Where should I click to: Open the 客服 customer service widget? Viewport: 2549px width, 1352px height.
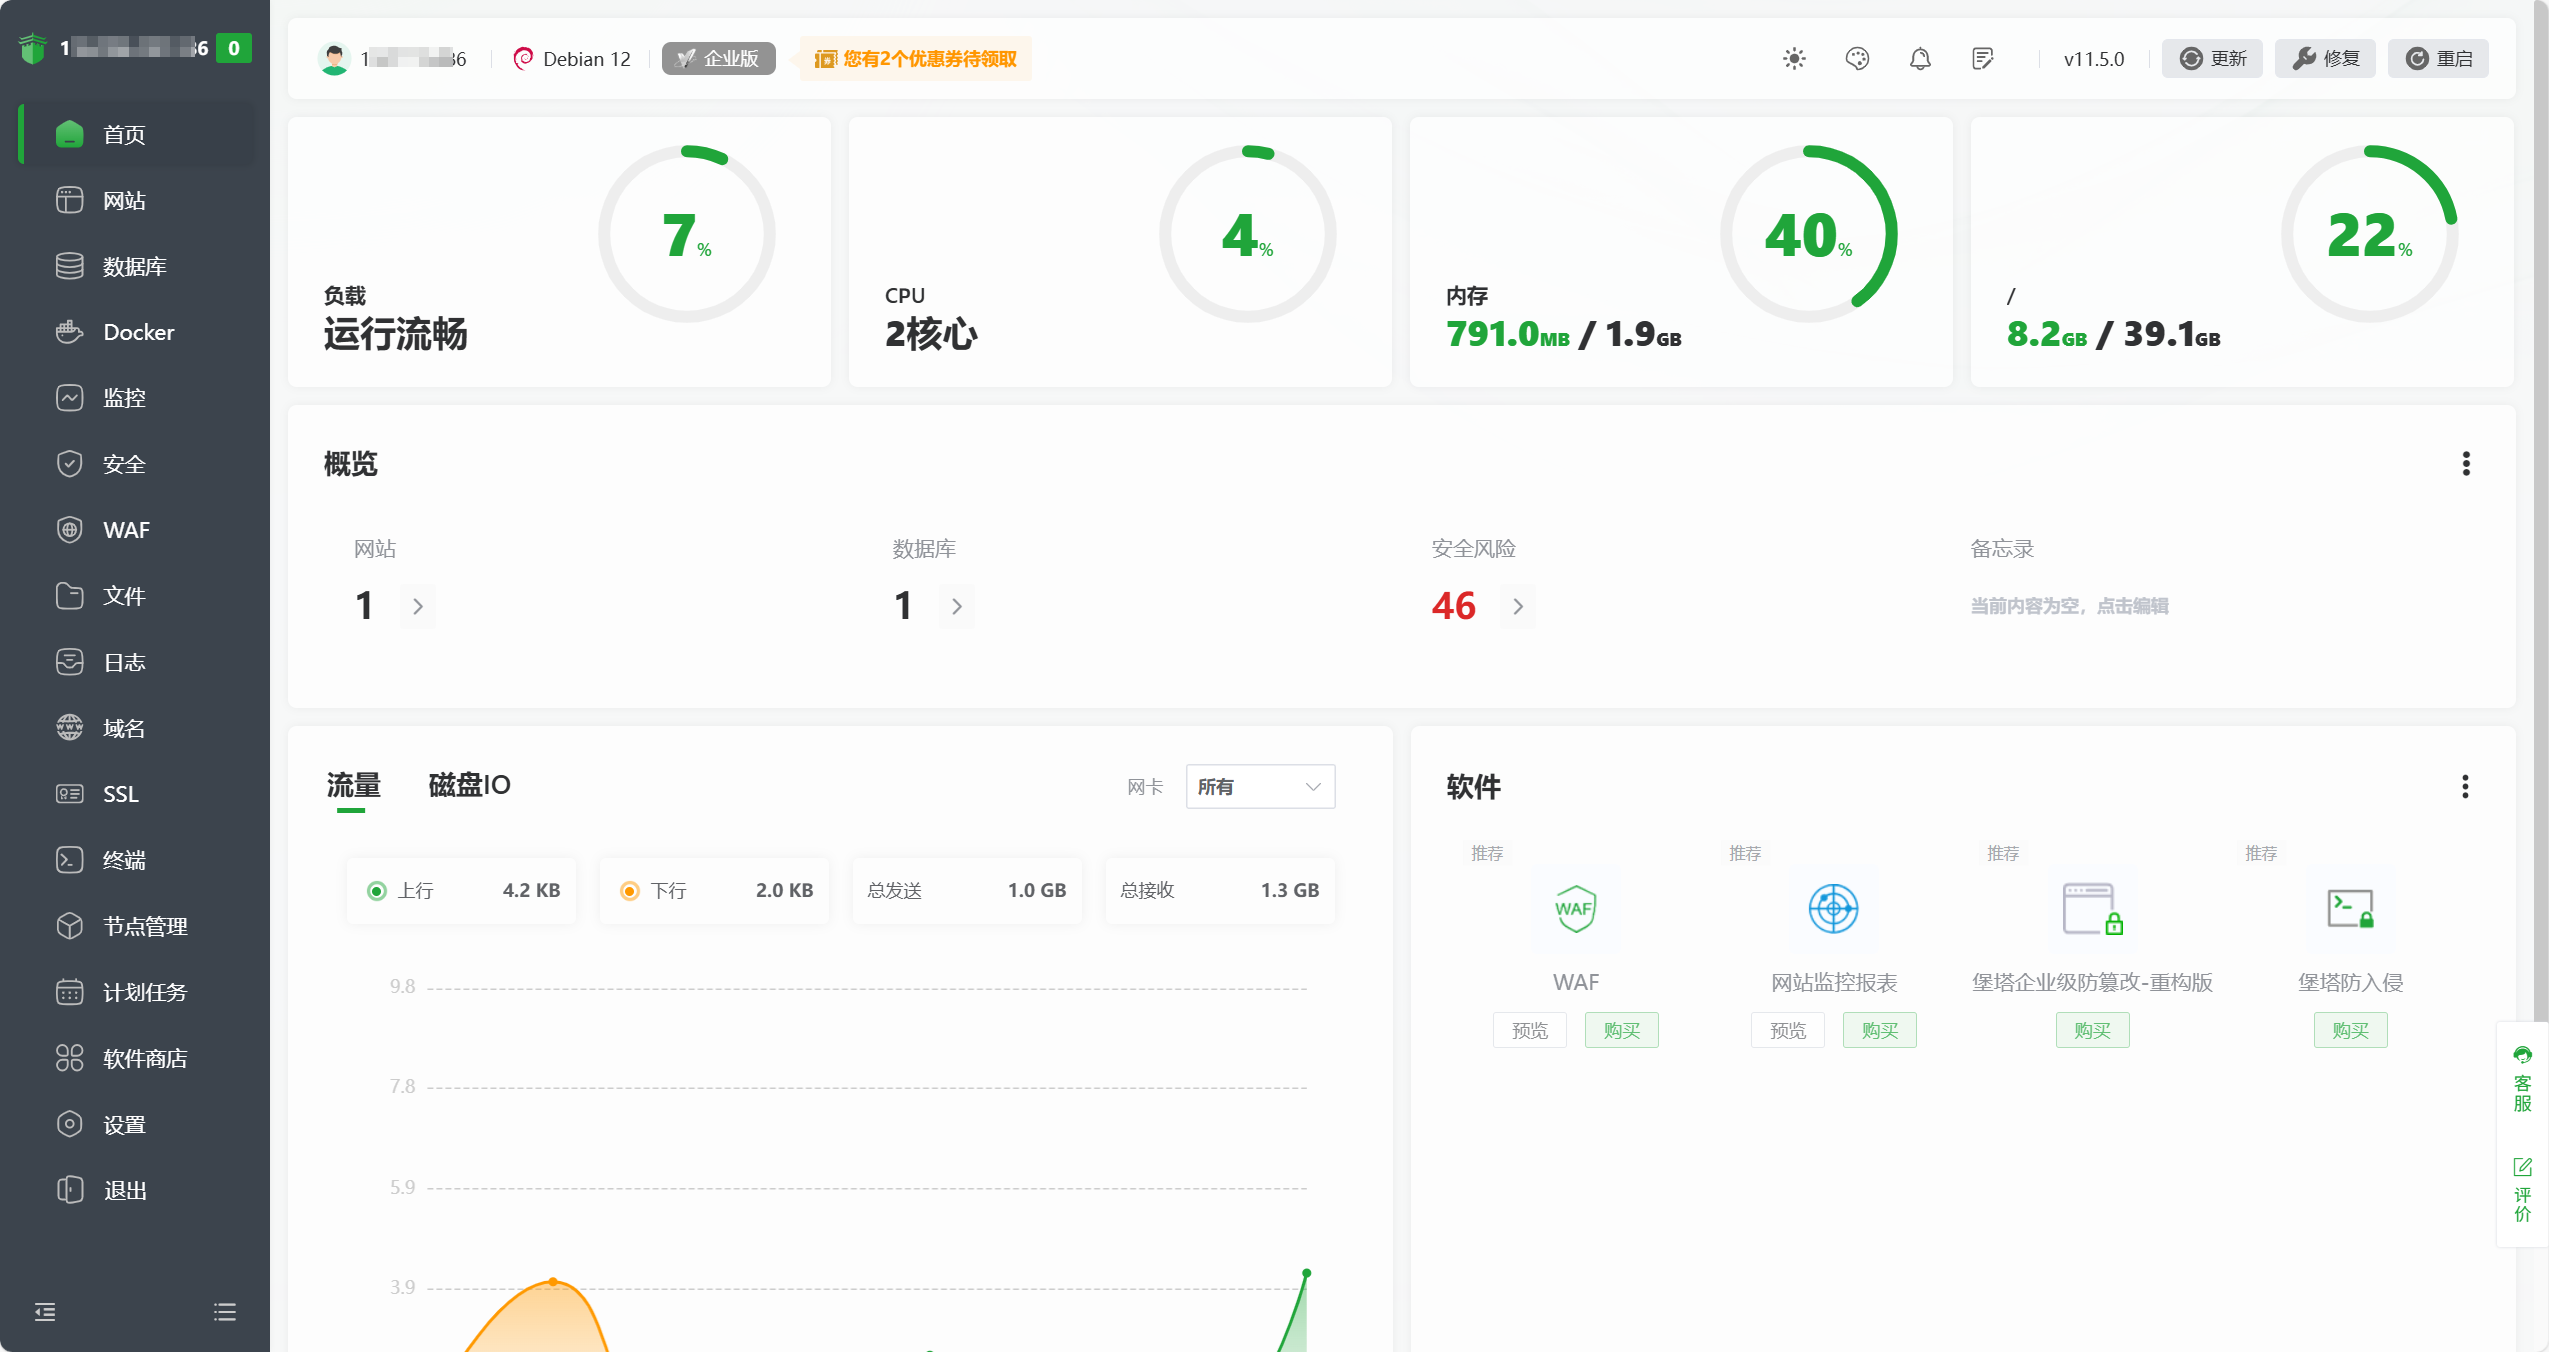click(x=2522, y=1080)
